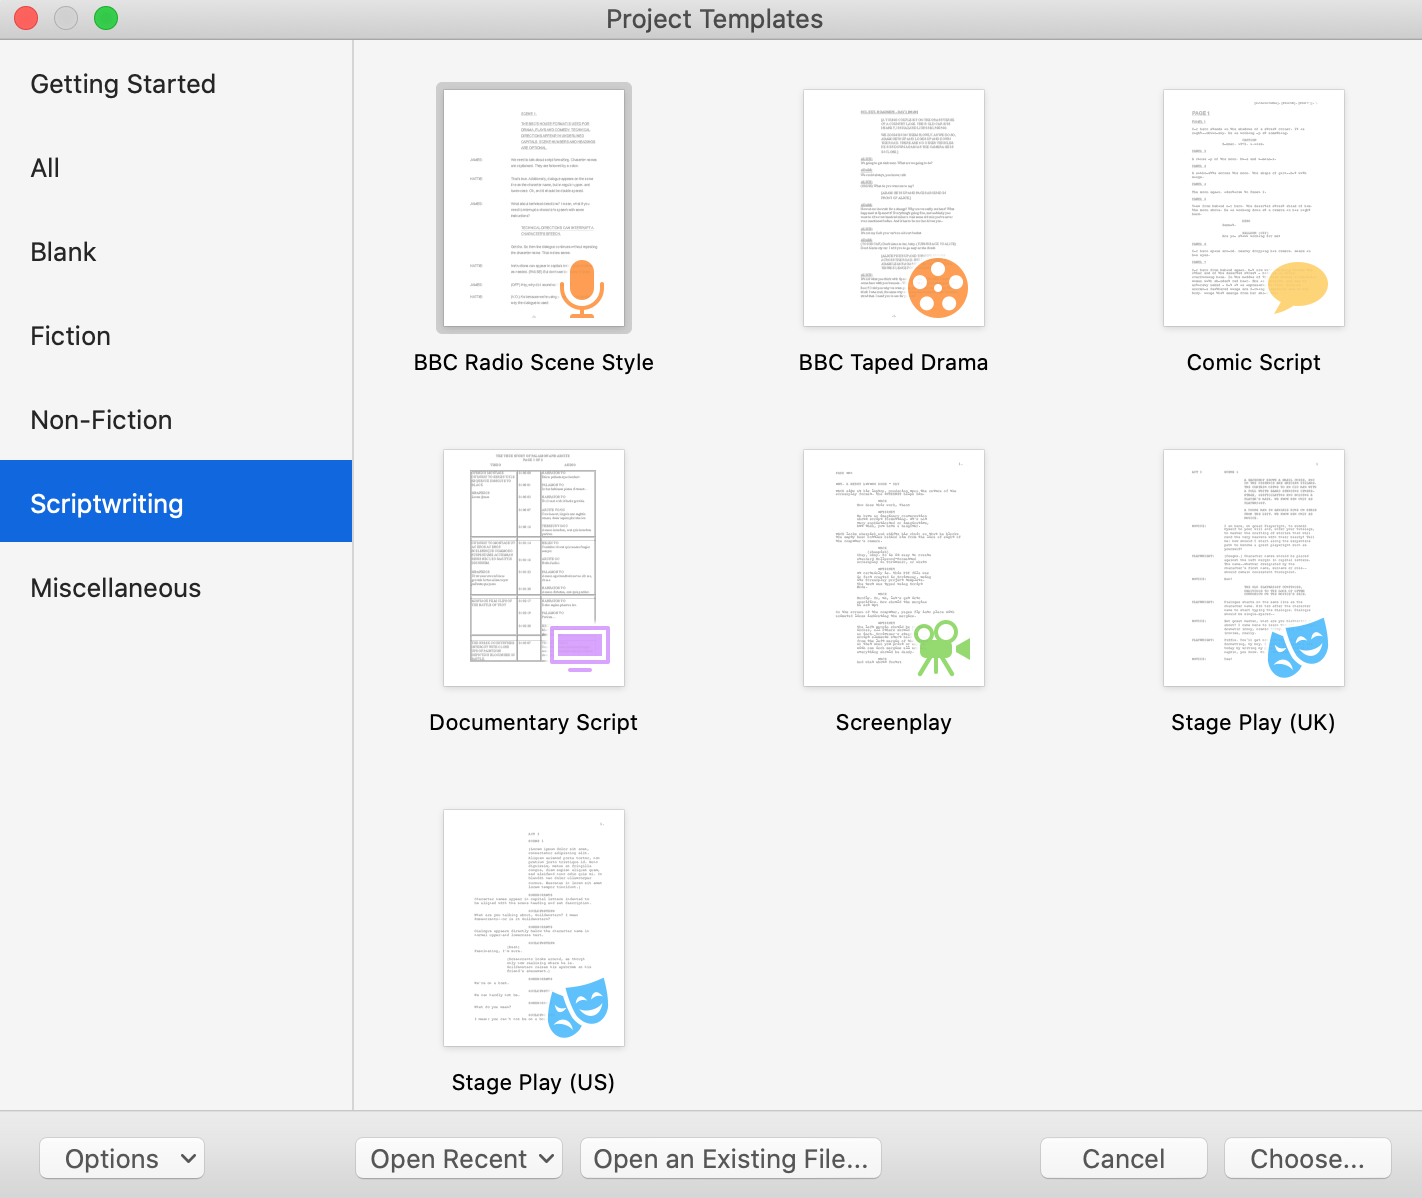This screenshot has height=1198, width=1422.
Task: Click the blue theatre masks icon on Stage Play (UK)
Action: pyautogui.click(x=1298, y=648)
